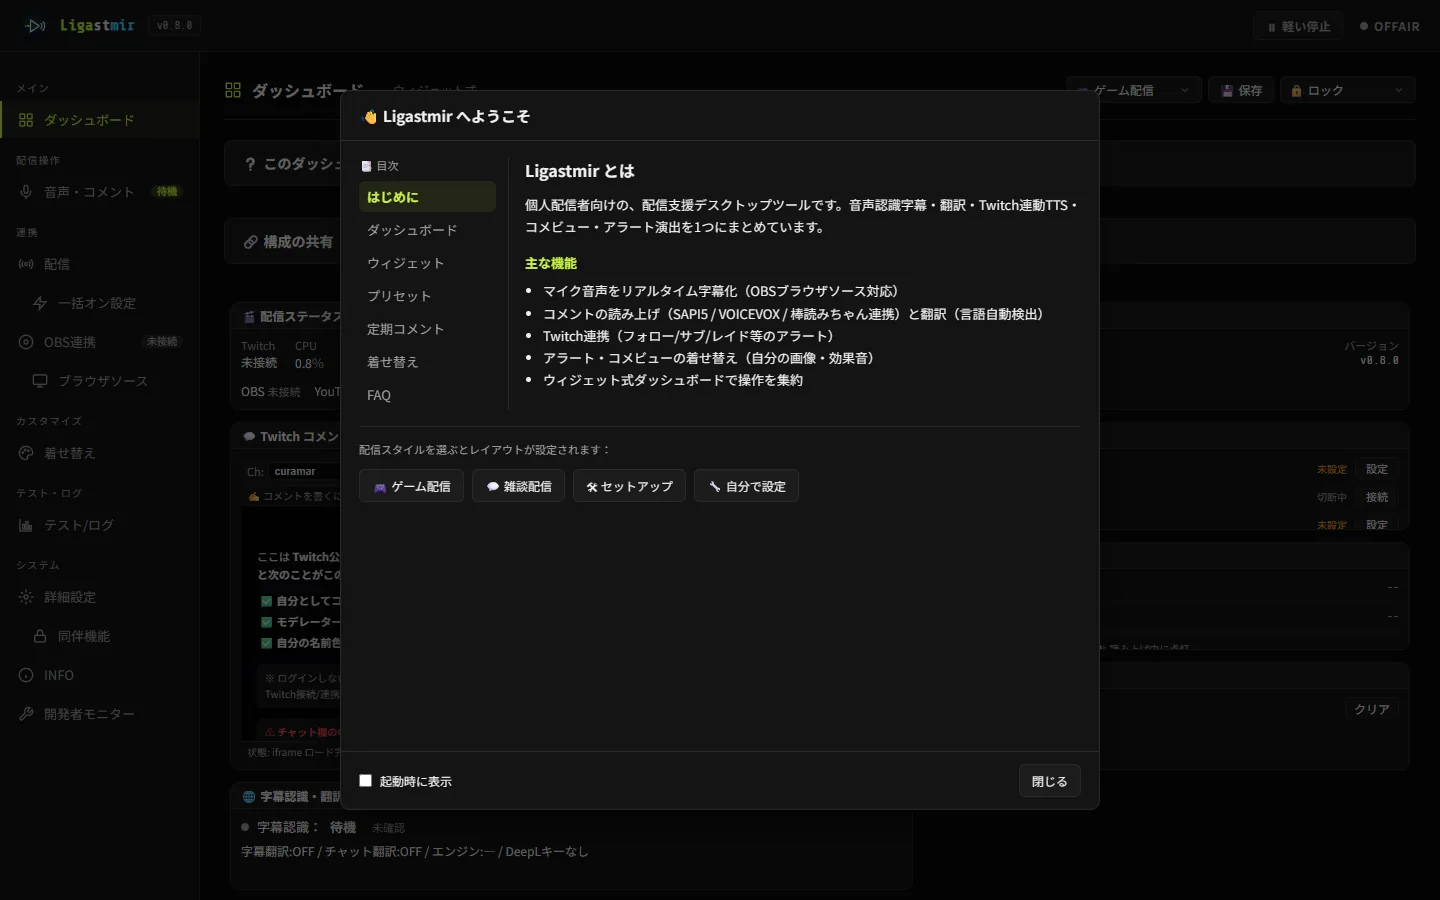1440x900 pixels.
Task: Open テスト/ログ in the sidebar
Action: click(x=100, y=525)
